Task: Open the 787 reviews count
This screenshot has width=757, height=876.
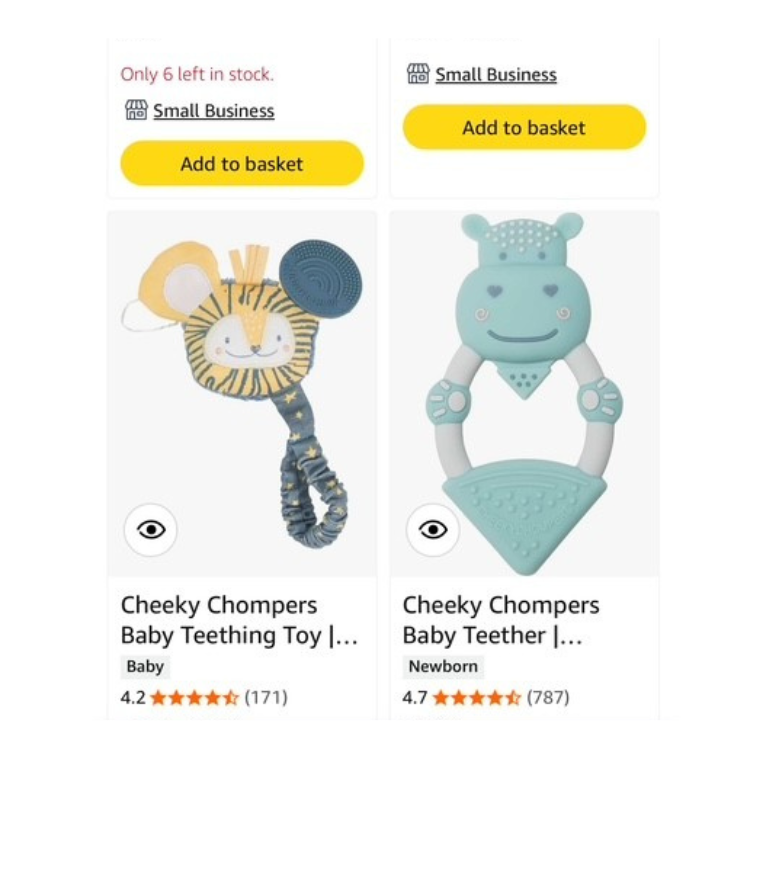Action: pyautogui.click(x=548, y=698)
